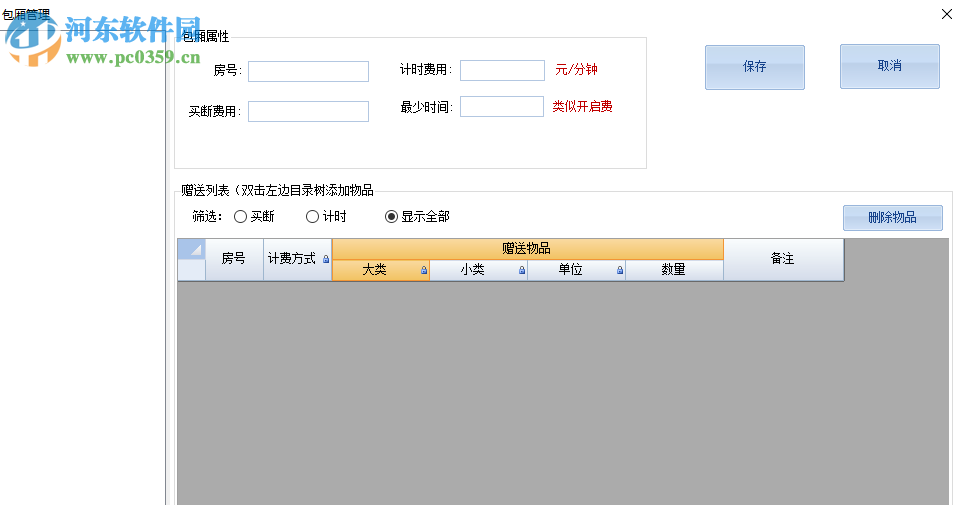Click into the 计时费用 input field
Screen dimensions: 953x505
pyautogui.click(x=502, y=70)
